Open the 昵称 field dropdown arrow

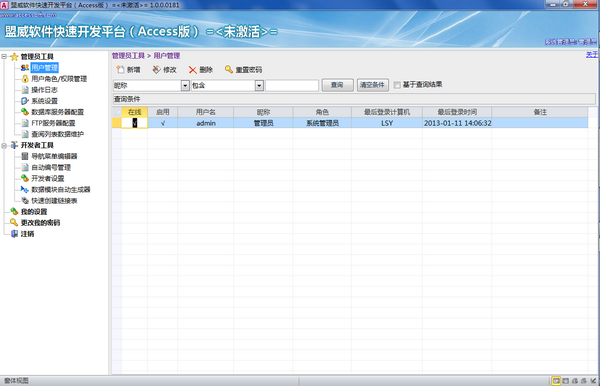(x=185, y=85)
